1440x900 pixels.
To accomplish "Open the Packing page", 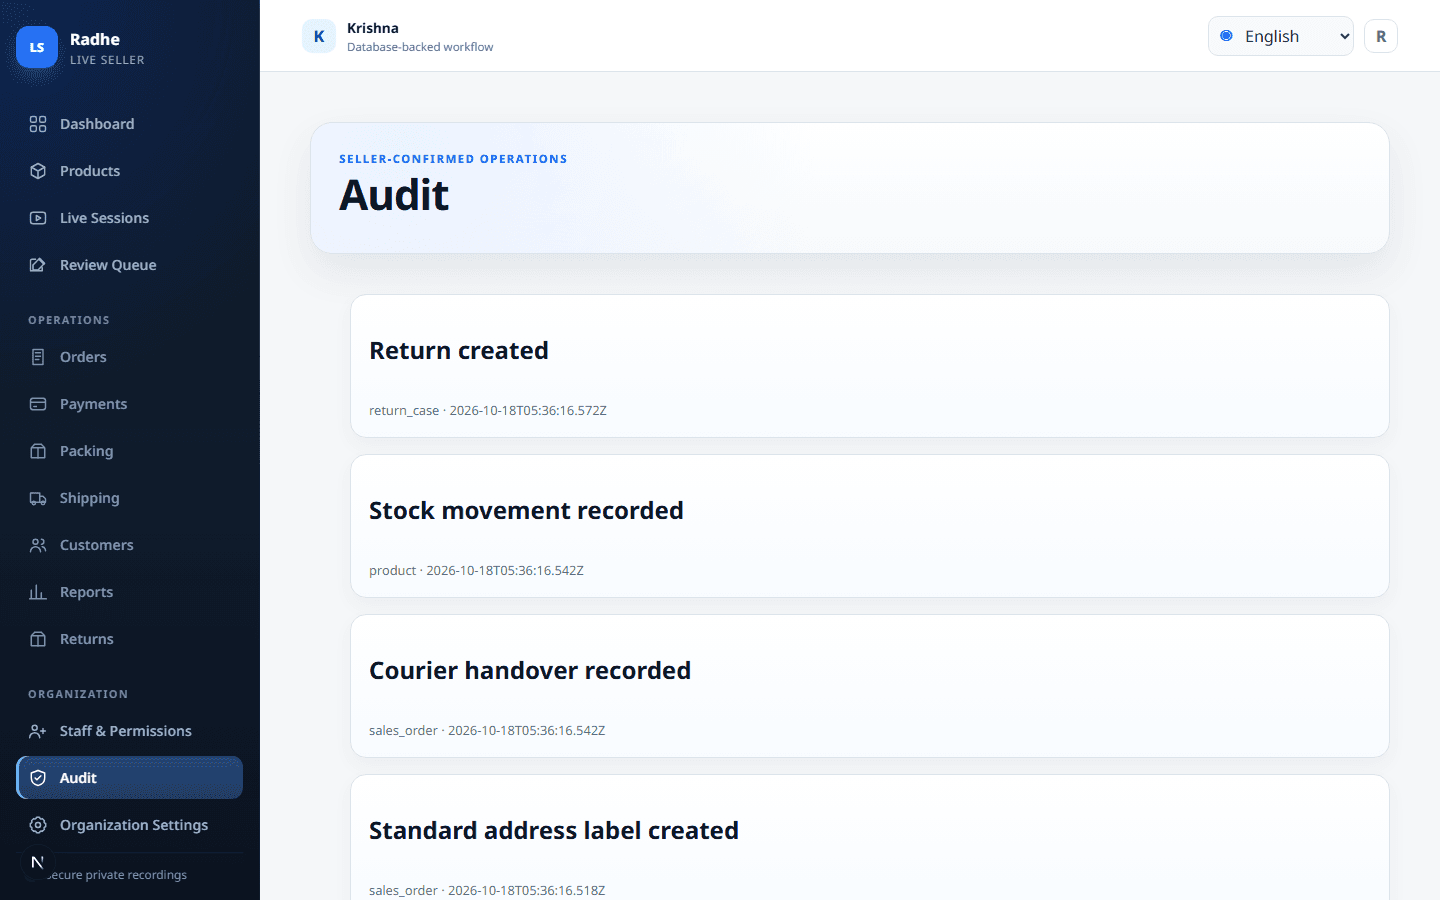I will (x=129, y=451).
